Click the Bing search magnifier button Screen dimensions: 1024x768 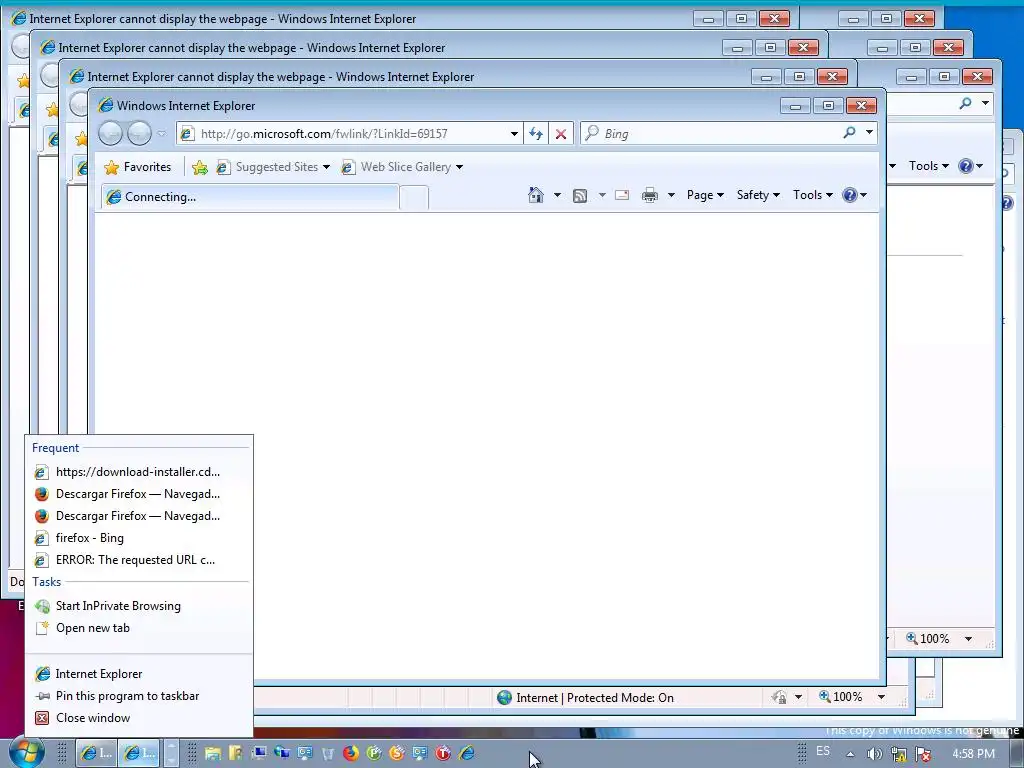849,133
